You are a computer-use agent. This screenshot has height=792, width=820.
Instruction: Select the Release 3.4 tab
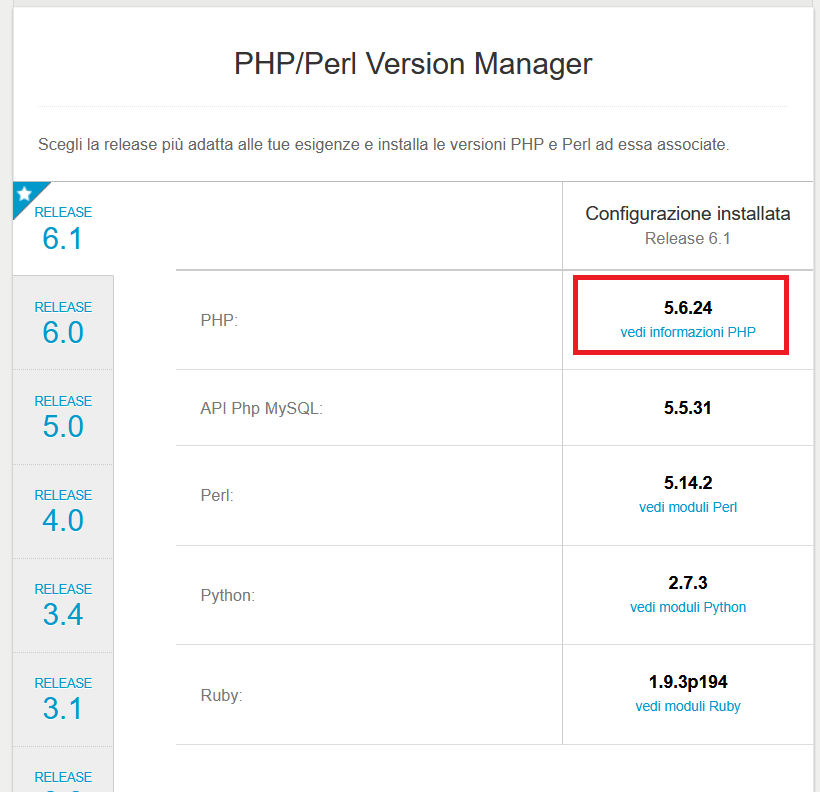pyautogui.click(x=63, y=605)
